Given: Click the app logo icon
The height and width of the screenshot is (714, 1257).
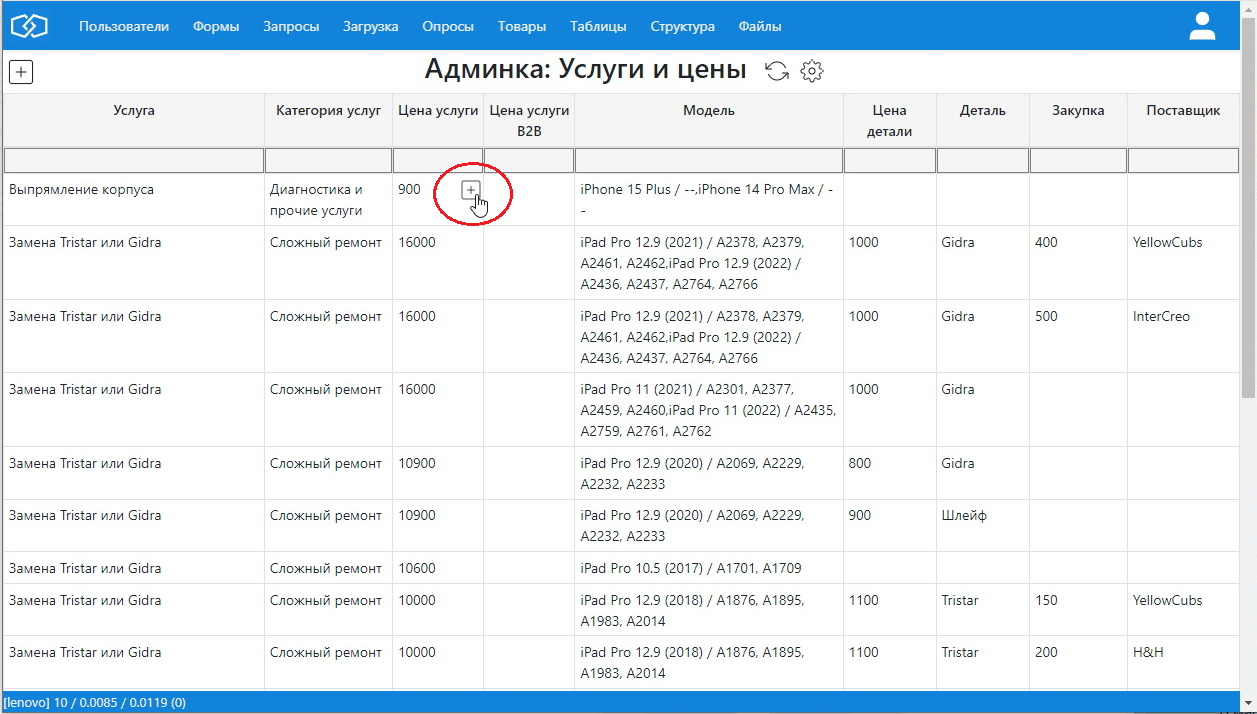Looking at the screenshot, I should [29, 27].
